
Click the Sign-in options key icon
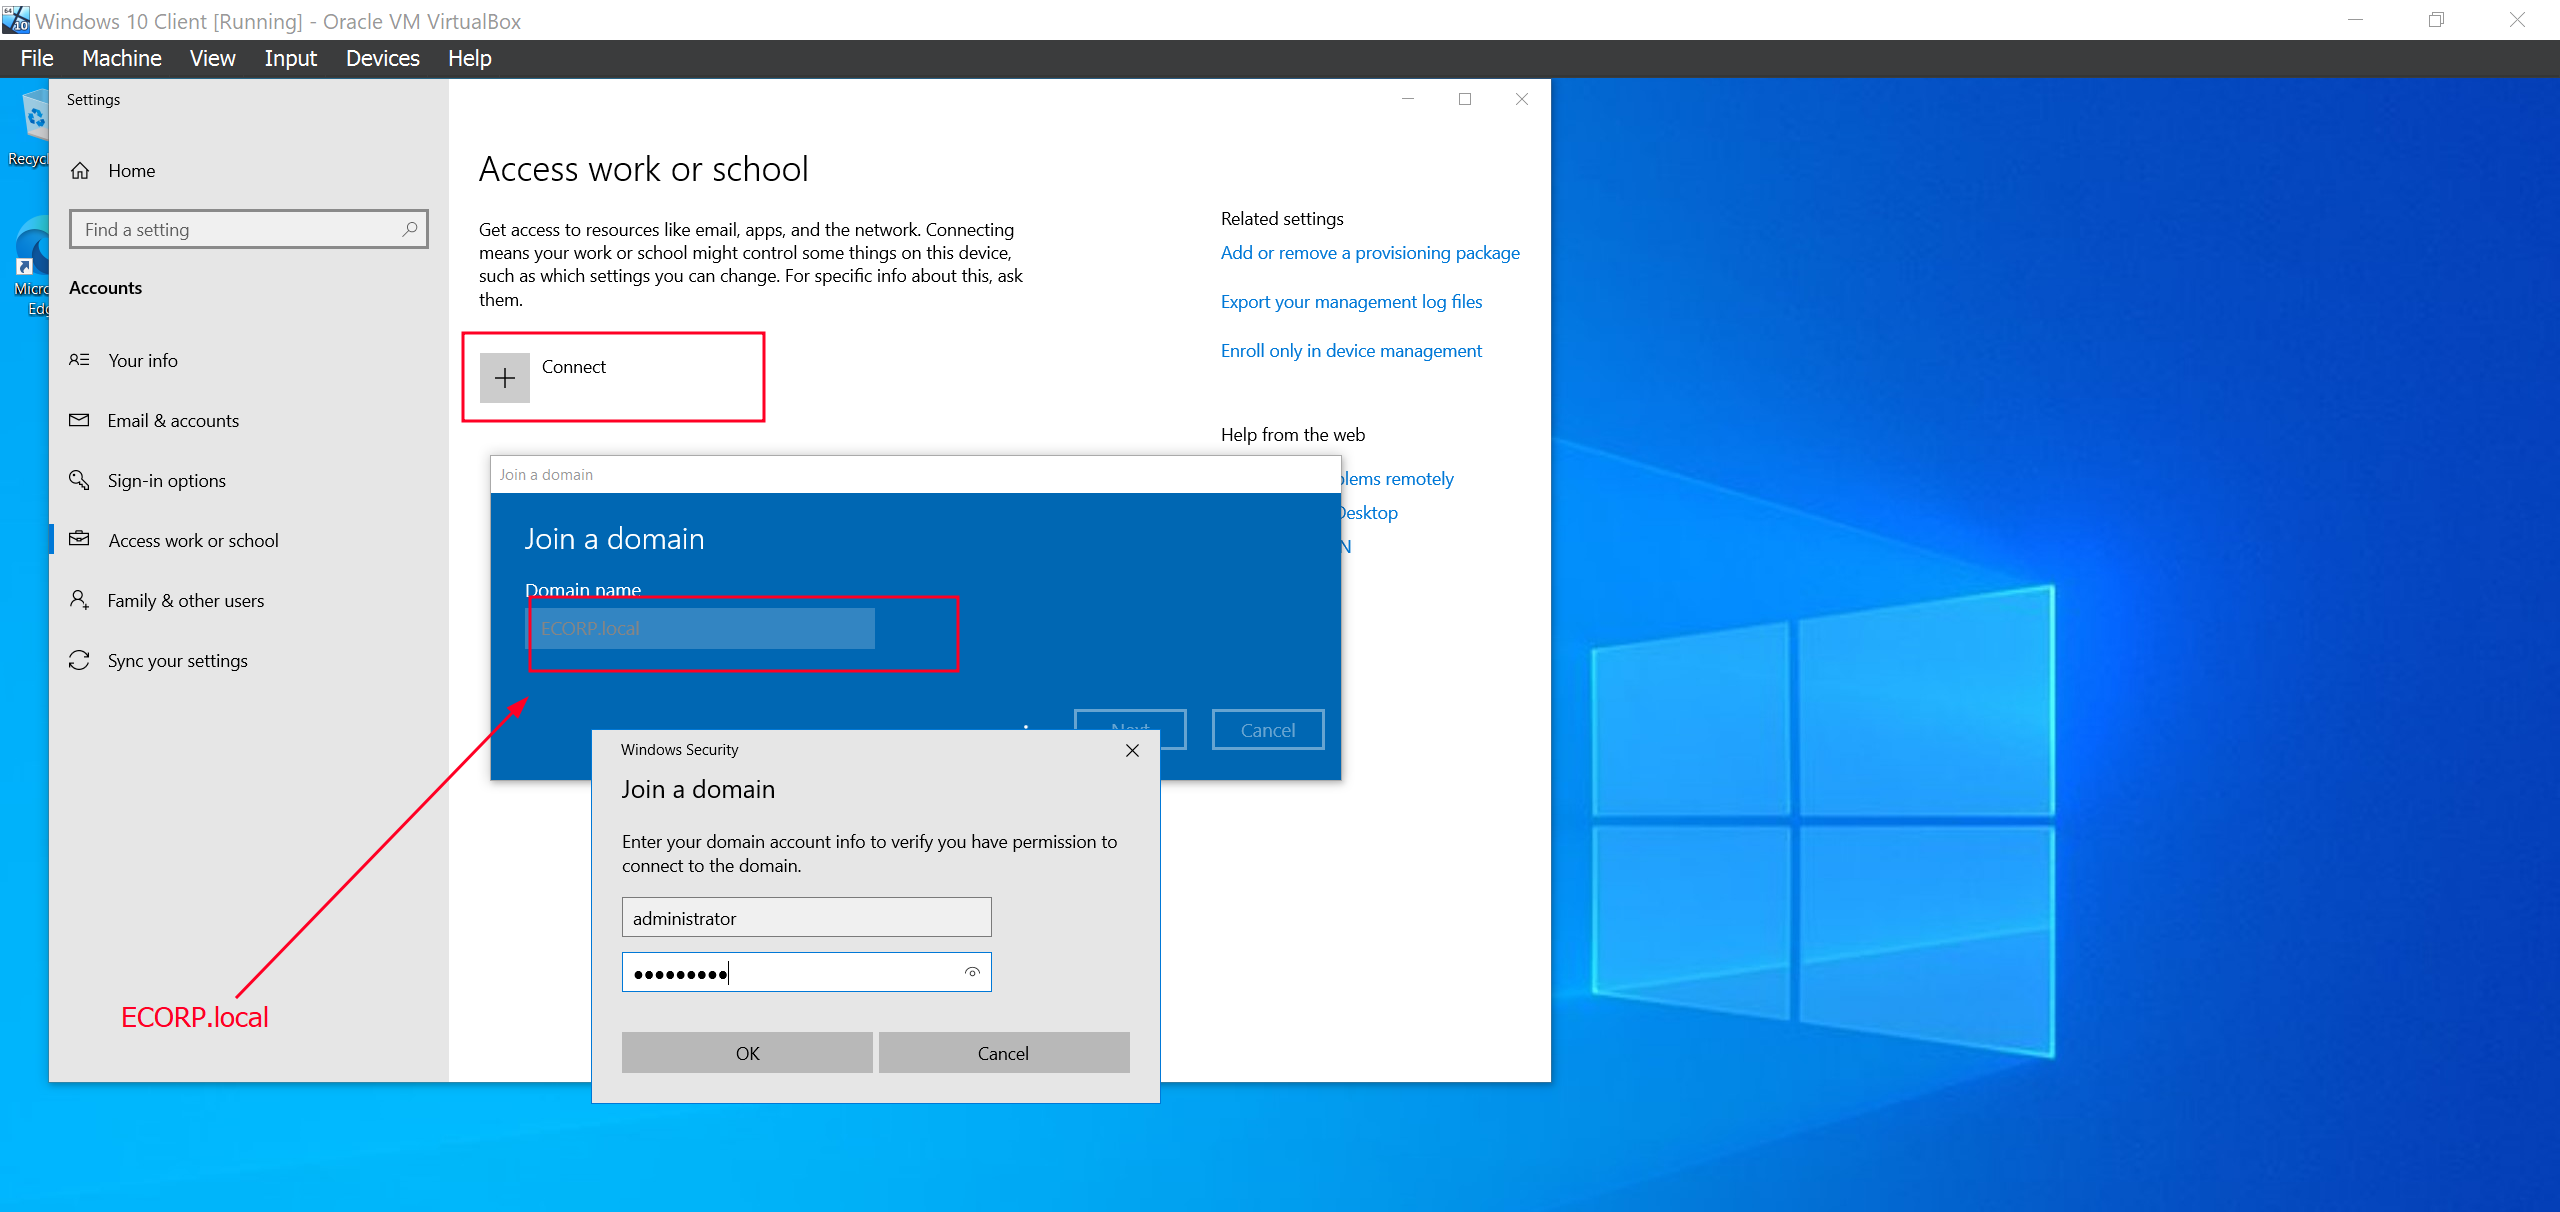[x=79, y=480]
